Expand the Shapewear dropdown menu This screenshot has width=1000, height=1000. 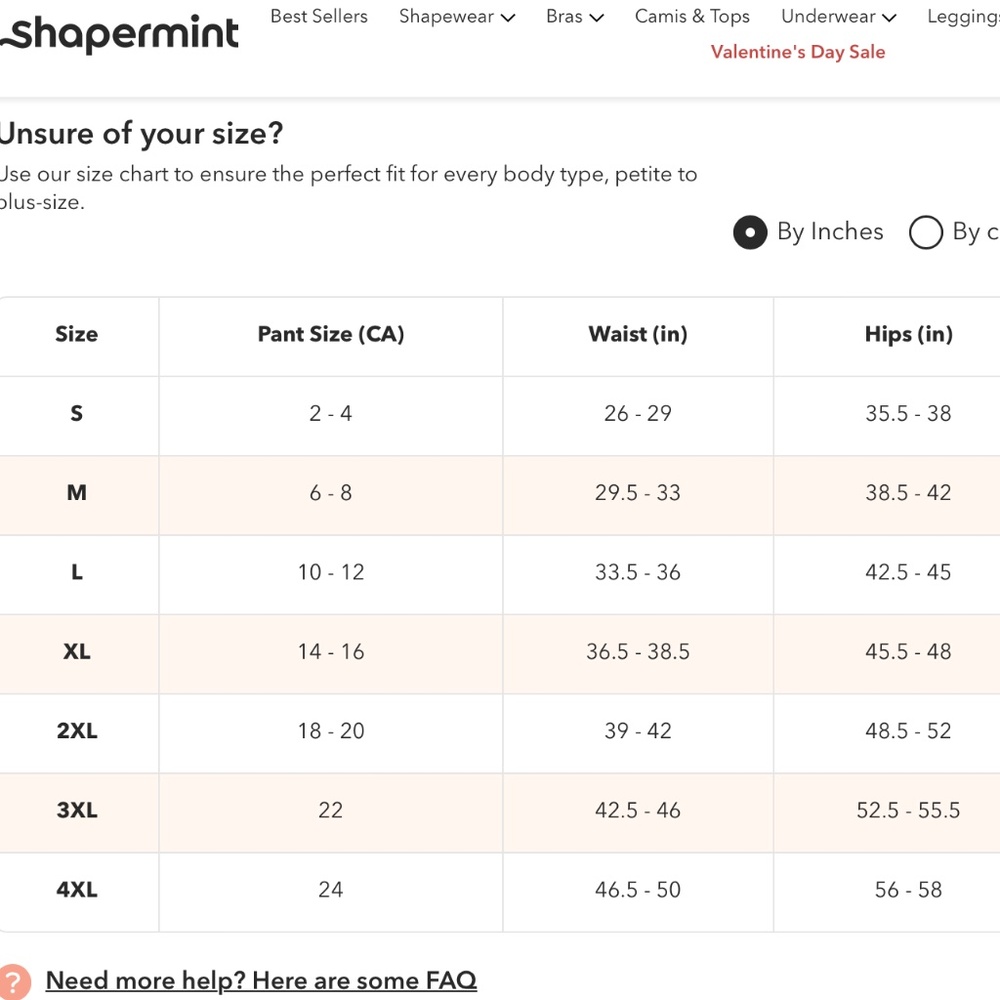457,17
